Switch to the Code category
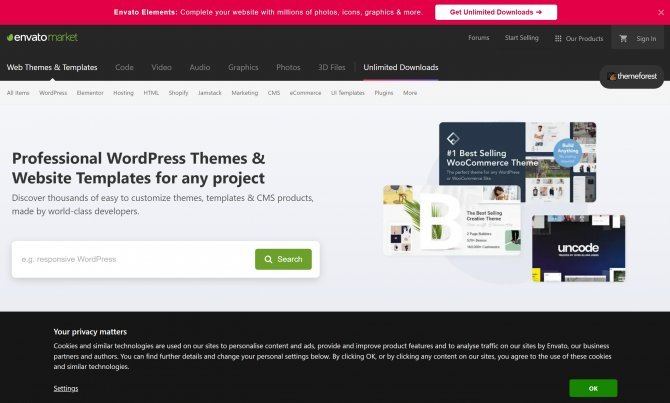The width and height of the screenshot is (670, 403). [124, 67]
